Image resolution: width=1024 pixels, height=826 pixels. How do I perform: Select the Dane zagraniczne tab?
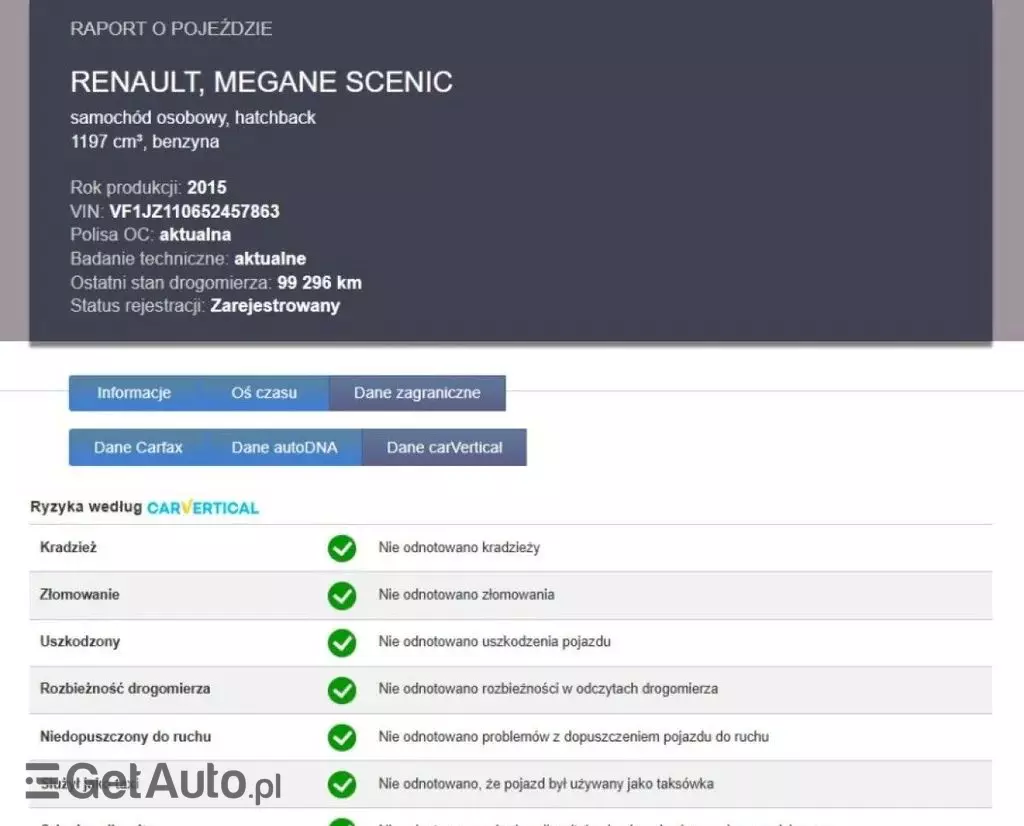click(x=417, y=393)
